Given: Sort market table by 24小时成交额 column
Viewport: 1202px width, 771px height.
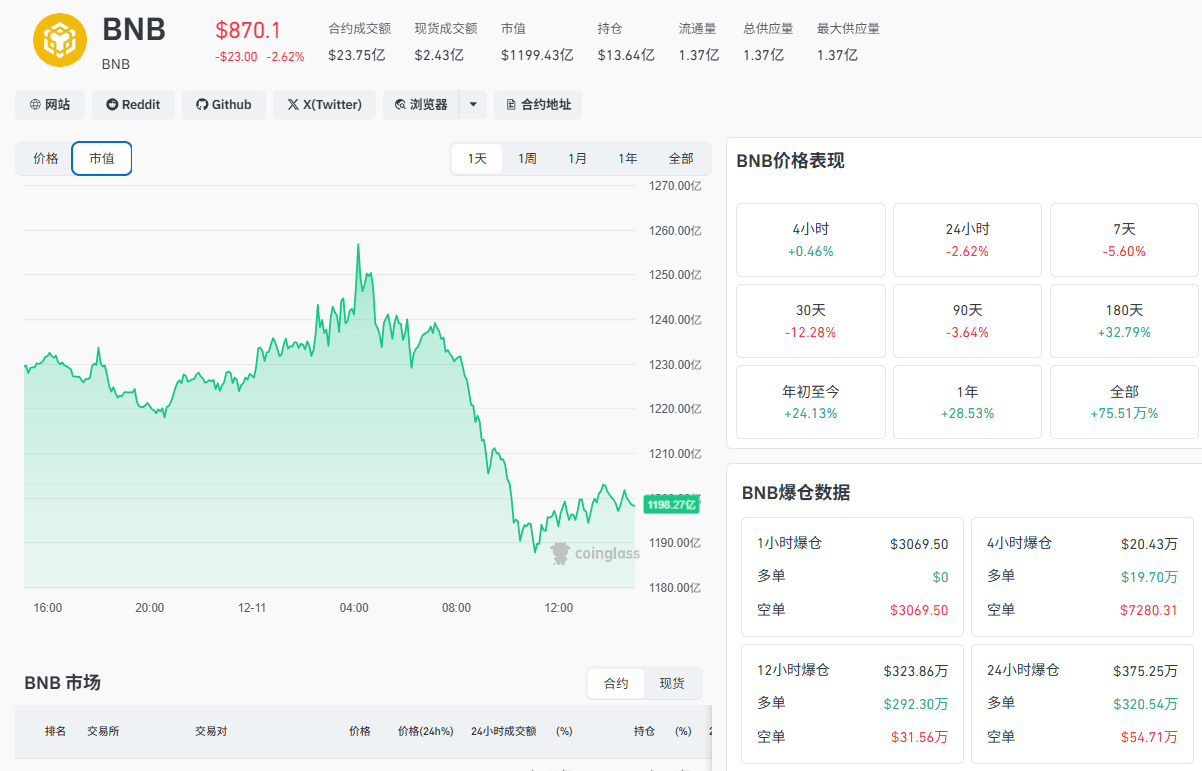Looking at the screenshot, I should click(503, 731).
